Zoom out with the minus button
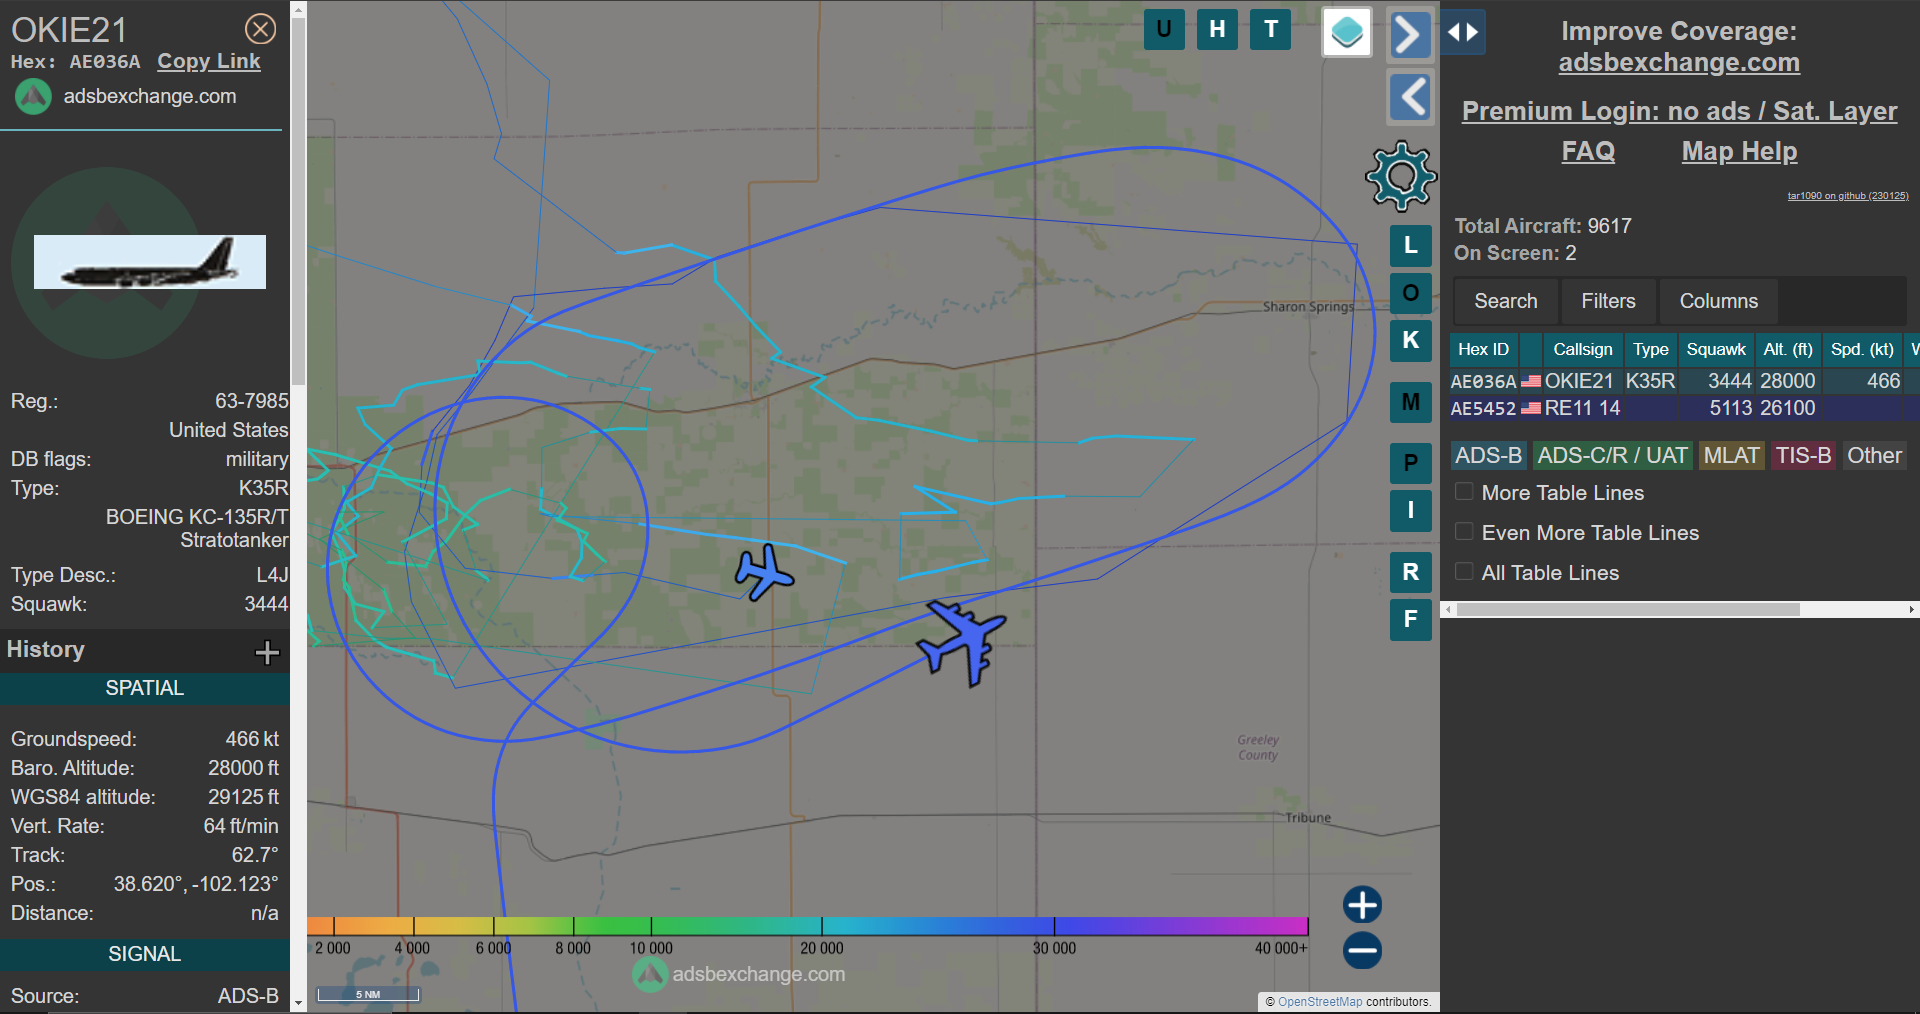 (1362, 950)
